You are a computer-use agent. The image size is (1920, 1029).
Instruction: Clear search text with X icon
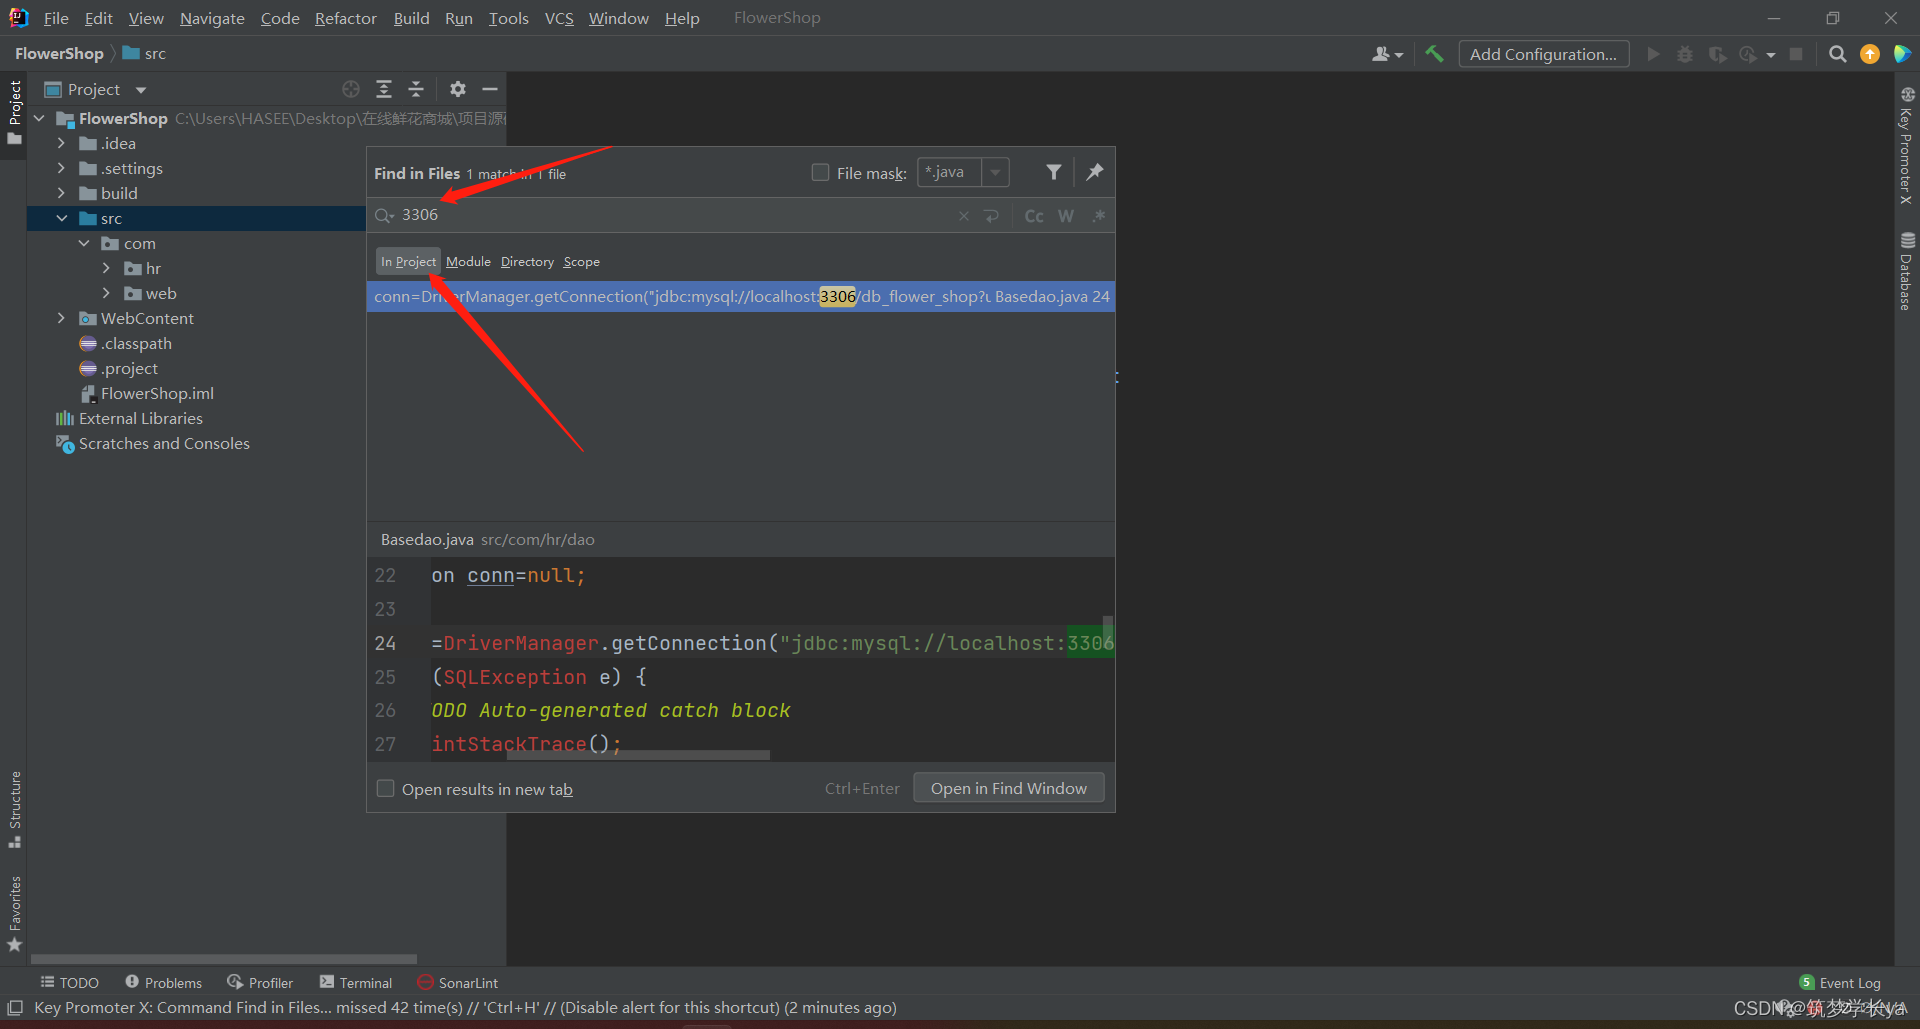(963, 216)
